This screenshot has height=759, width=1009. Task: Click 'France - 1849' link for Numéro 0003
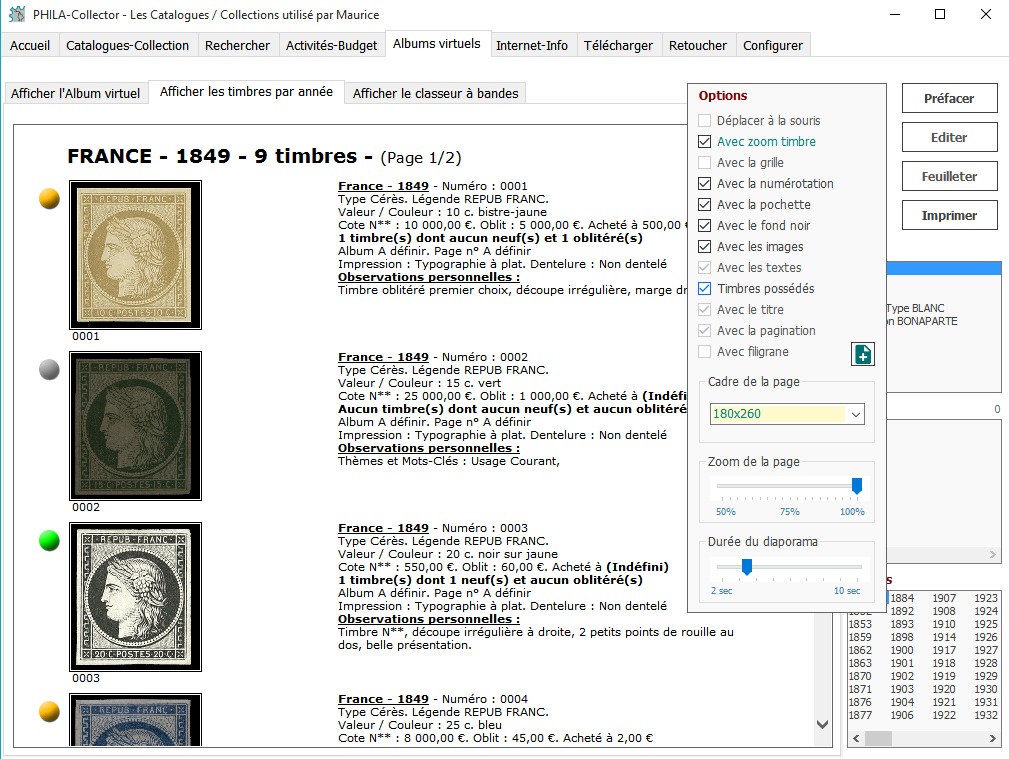coord(384,528)
